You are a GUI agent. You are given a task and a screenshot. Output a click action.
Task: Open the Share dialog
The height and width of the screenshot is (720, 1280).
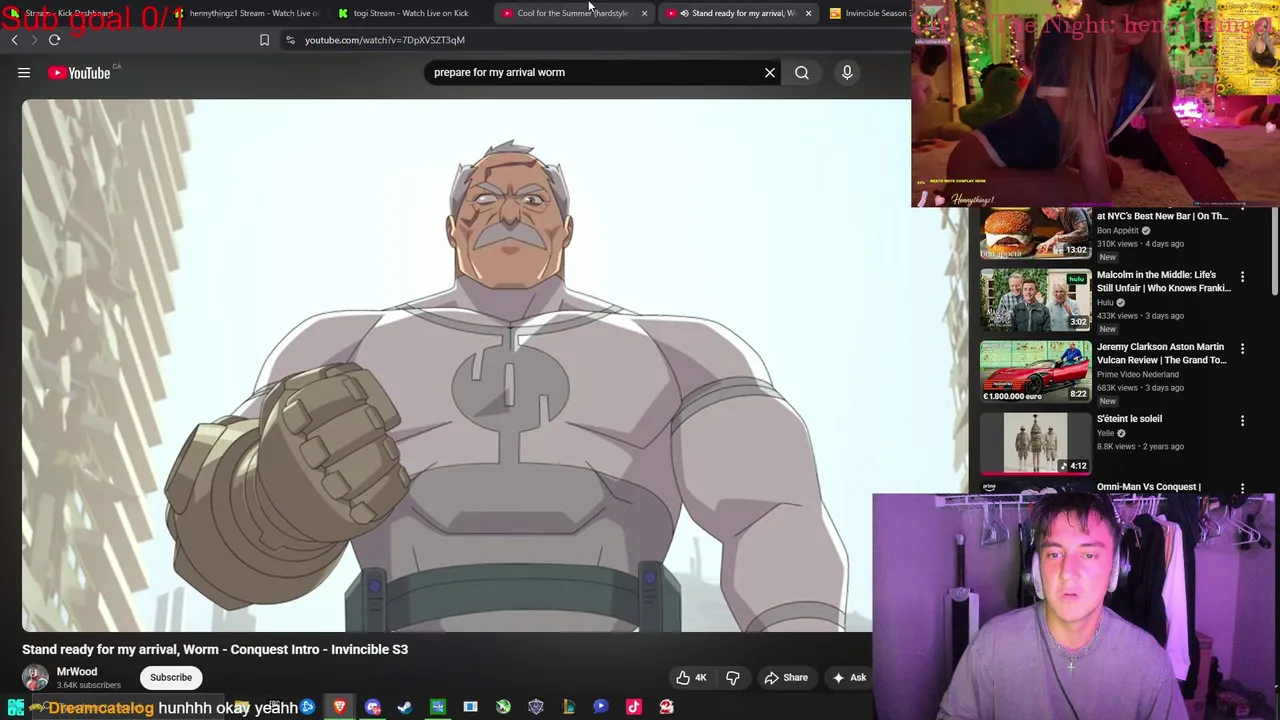click(x=786, y=677)
